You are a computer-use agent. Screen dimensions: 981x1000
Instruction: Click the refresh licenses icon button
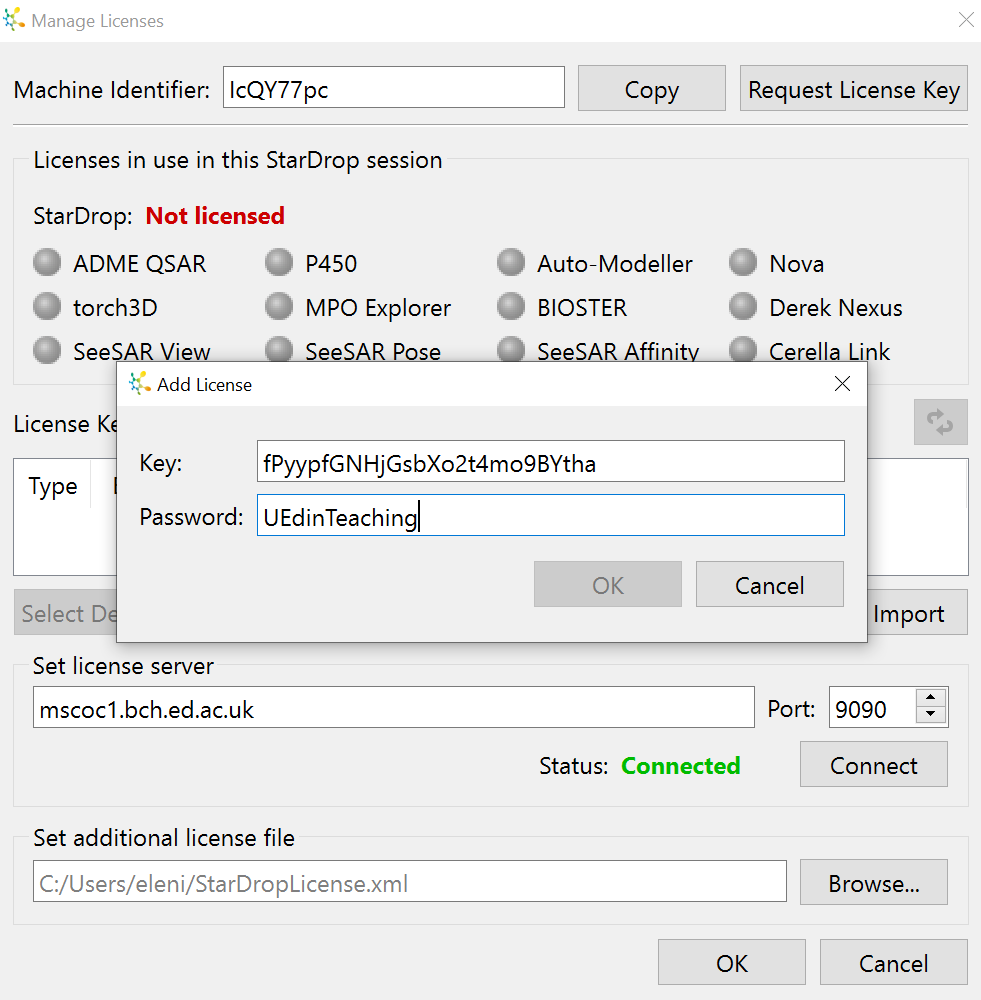(940, 422)
